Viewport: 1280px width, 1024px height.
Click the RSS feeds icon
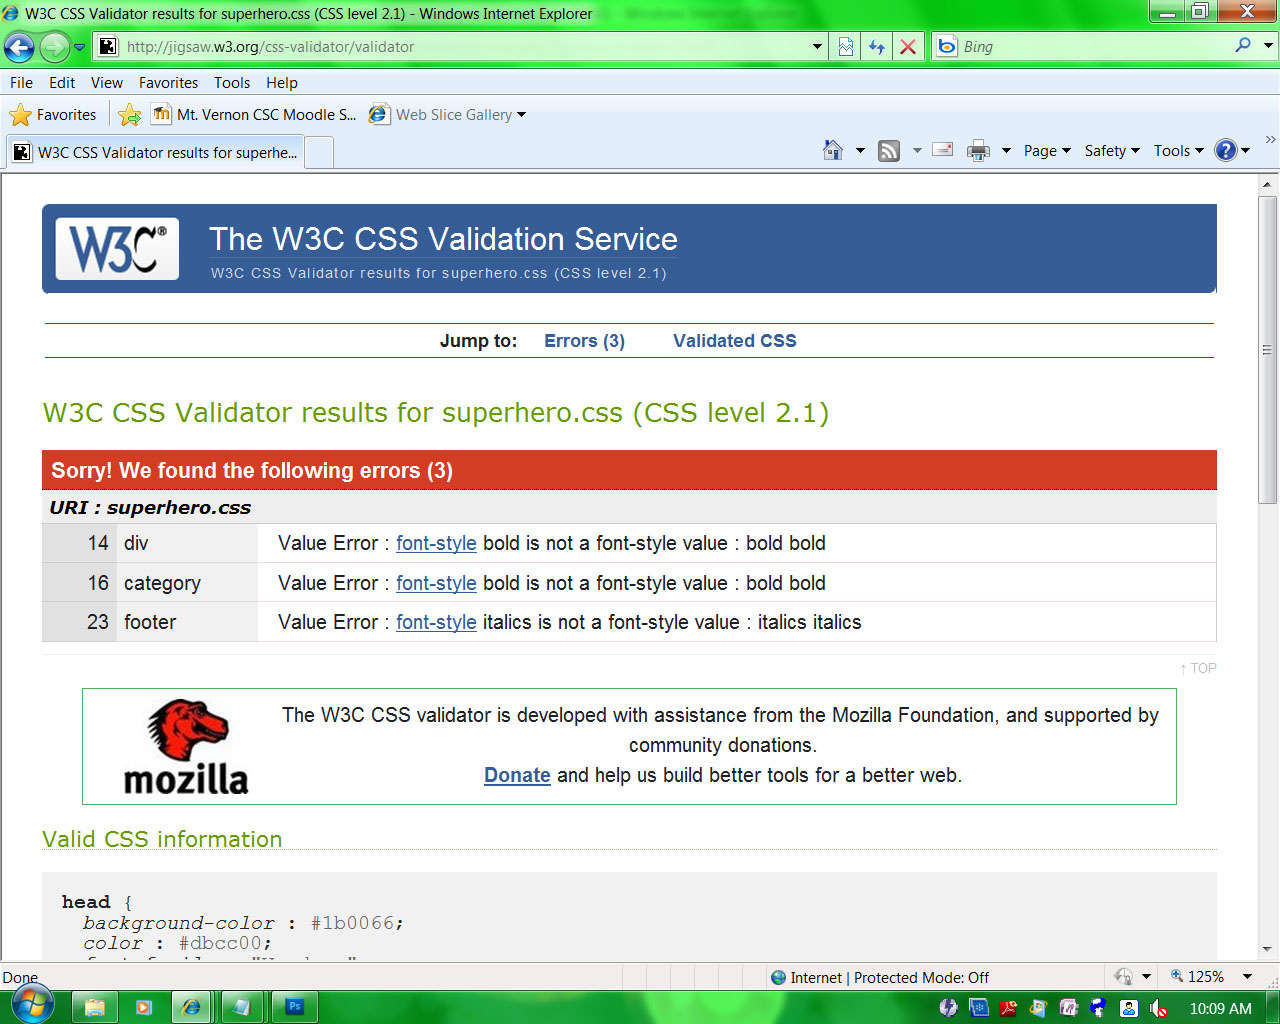pos(889,151)
